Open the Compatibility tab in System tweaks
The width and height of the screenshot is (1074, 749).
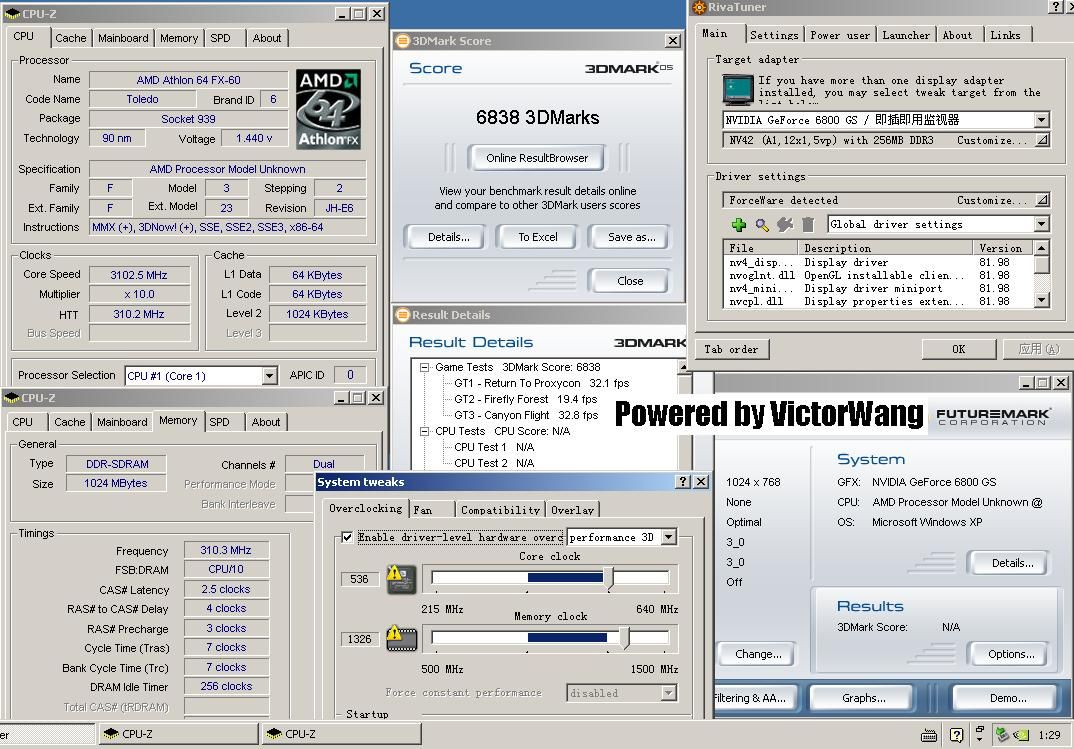[x=500, y=510]
